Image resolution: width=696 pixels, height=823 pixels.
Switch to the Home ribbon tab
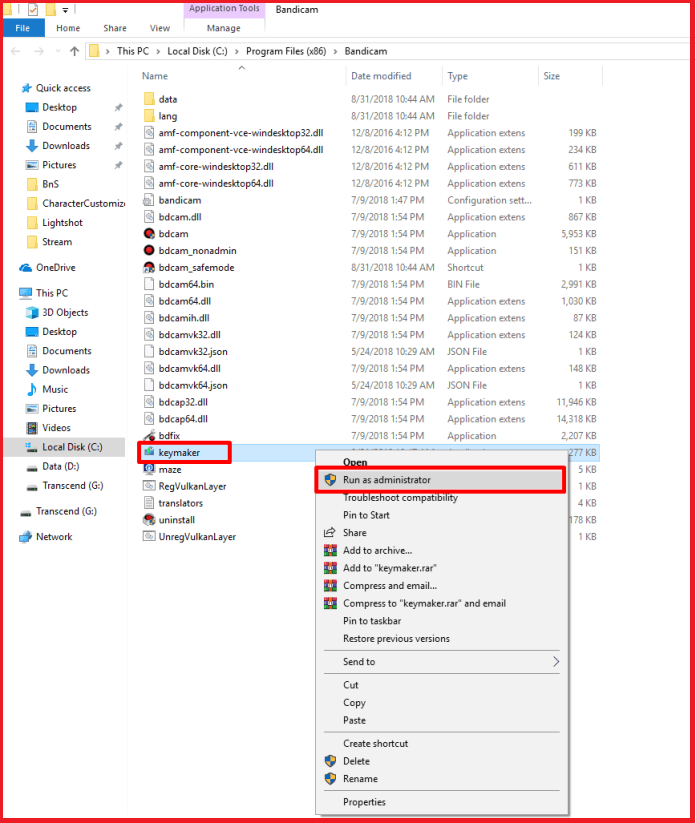pyautogui.click(x=68, y=28)
